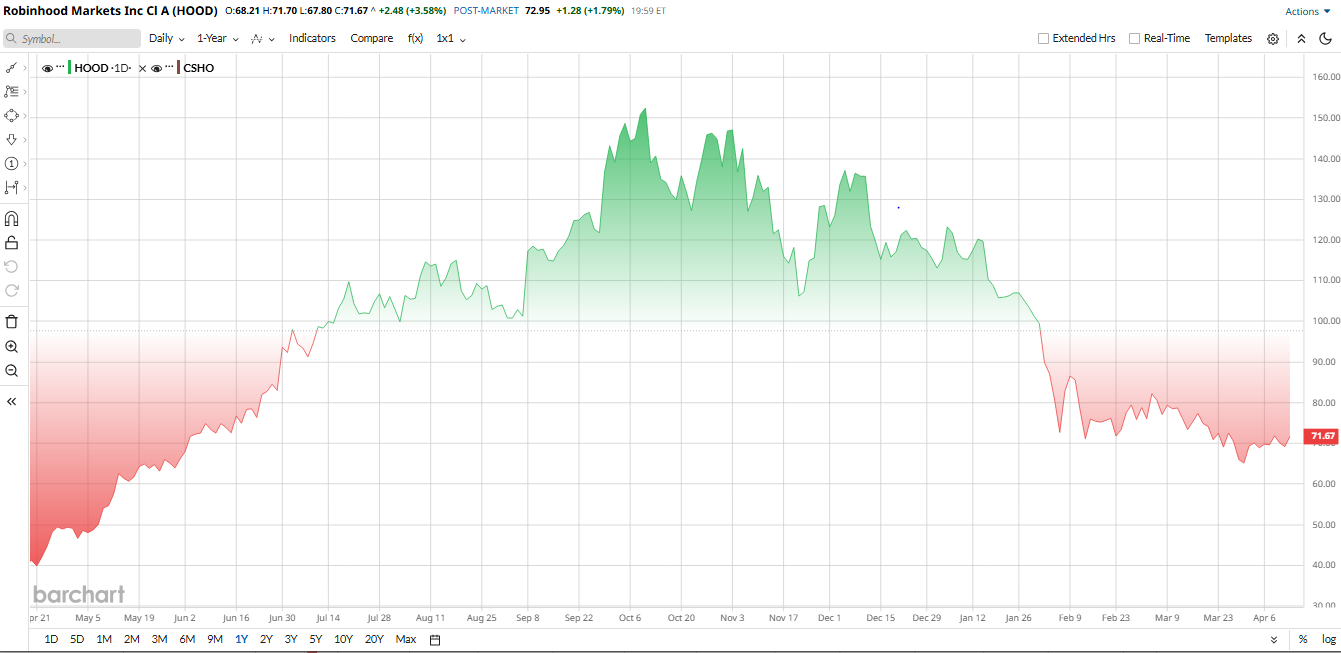
Task: Open the f(x) expressions button
Action: click(x=415, y=39)
